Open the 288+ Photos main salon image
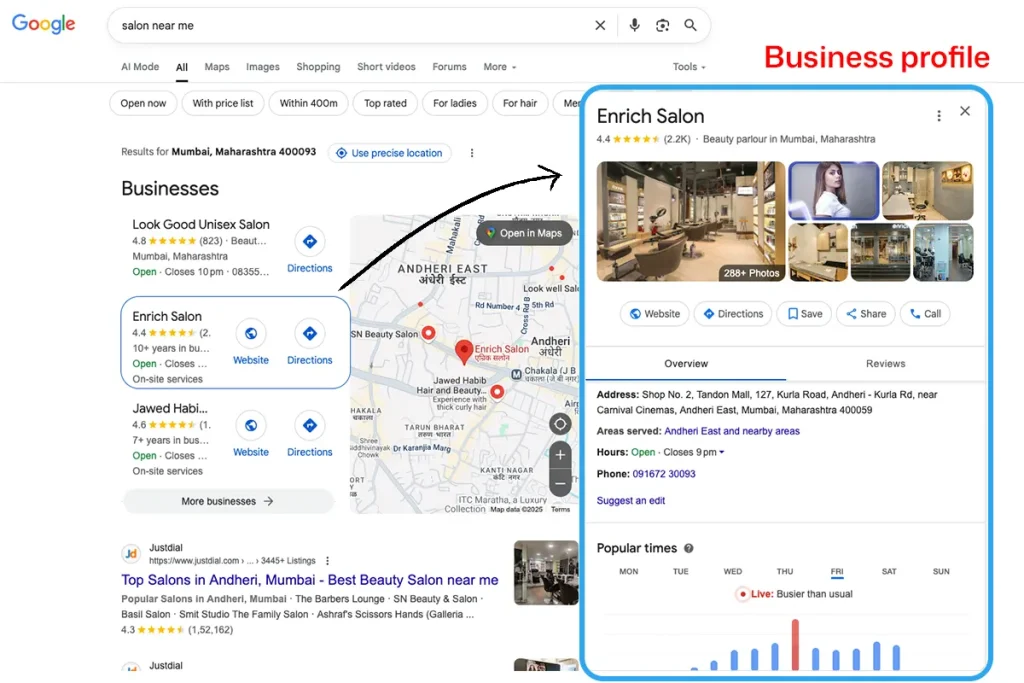 coord(690,221)
